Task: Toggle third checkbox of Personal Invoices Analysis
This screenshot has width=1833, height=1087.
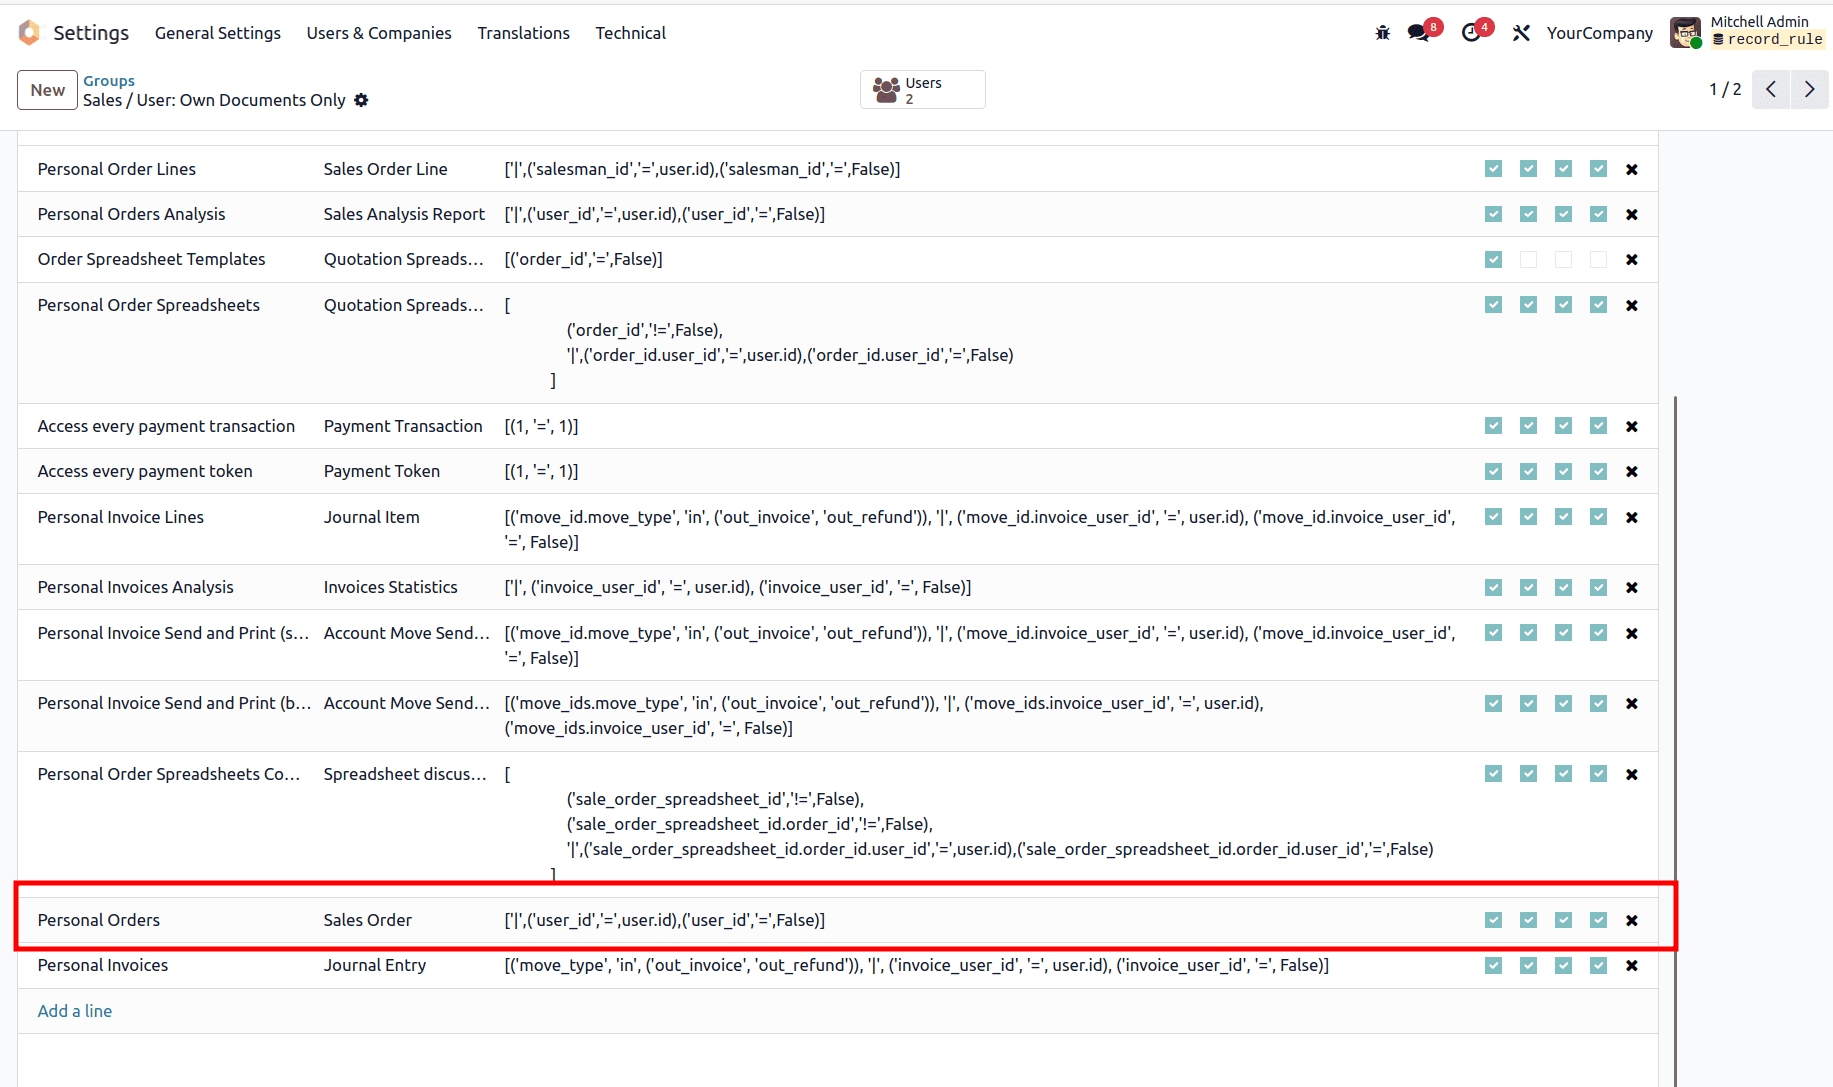Action: click(x=1563, y=587)
